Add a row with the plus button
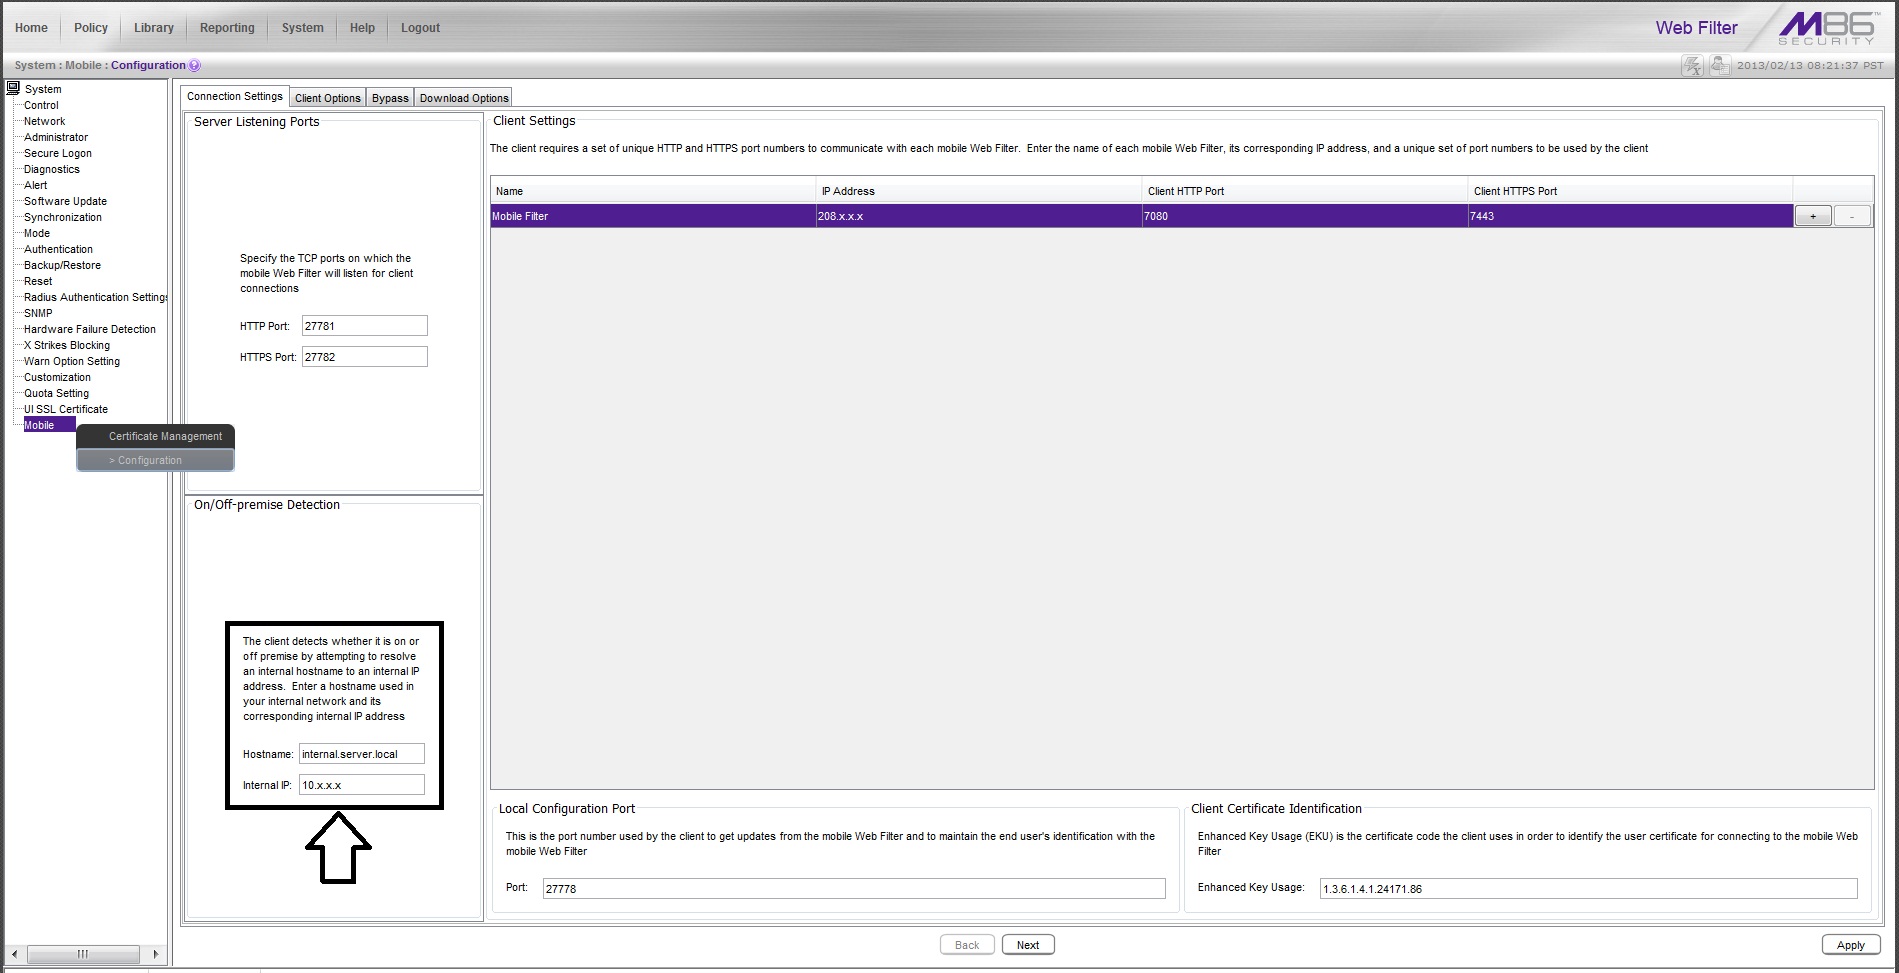The width and height of the screenshot is (1899, 973). click(x=1812, y=216)
